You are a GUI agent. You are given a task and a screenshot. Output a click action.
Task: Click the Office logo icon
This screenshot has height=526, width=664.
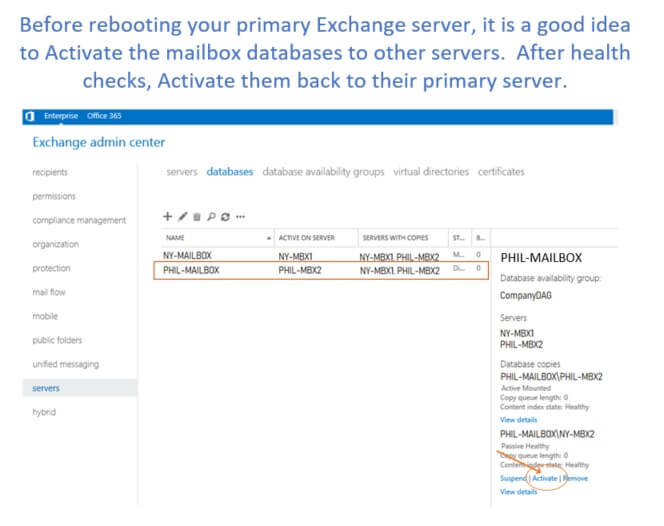pyautogui.click(x=30, y=116)
